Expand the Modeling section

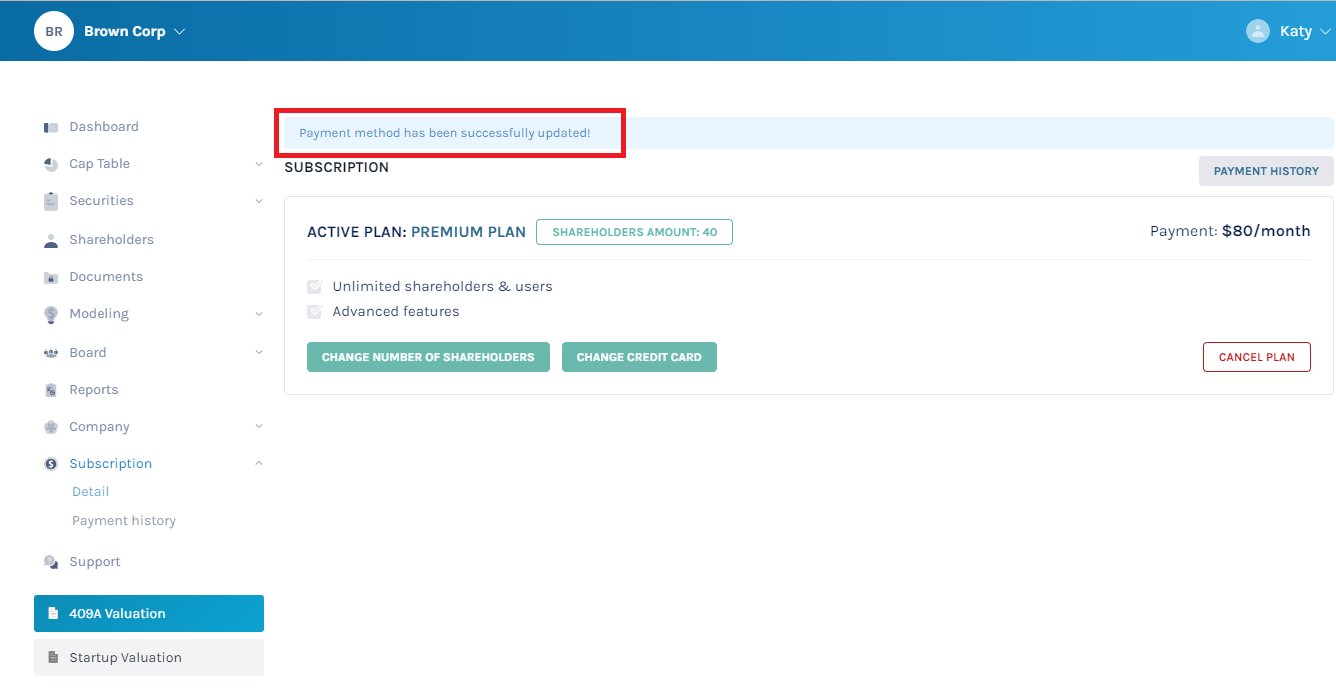pos(259,313)
